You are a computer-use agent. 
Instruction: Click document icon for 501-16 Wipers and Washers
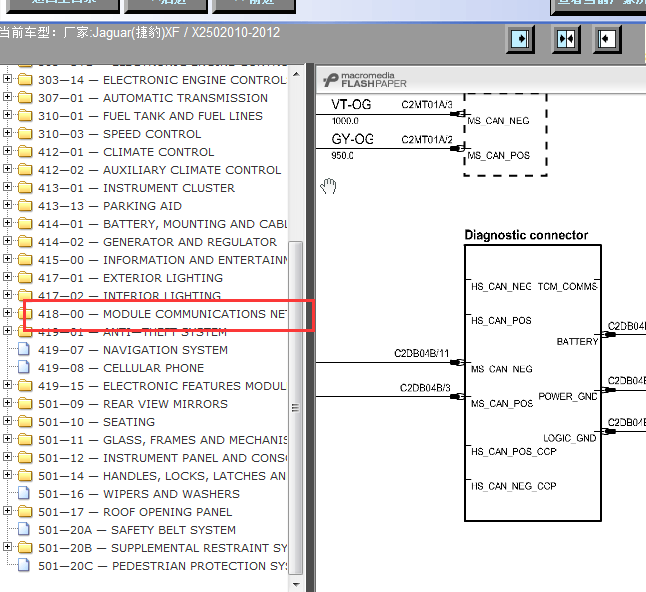click(24, 494)
